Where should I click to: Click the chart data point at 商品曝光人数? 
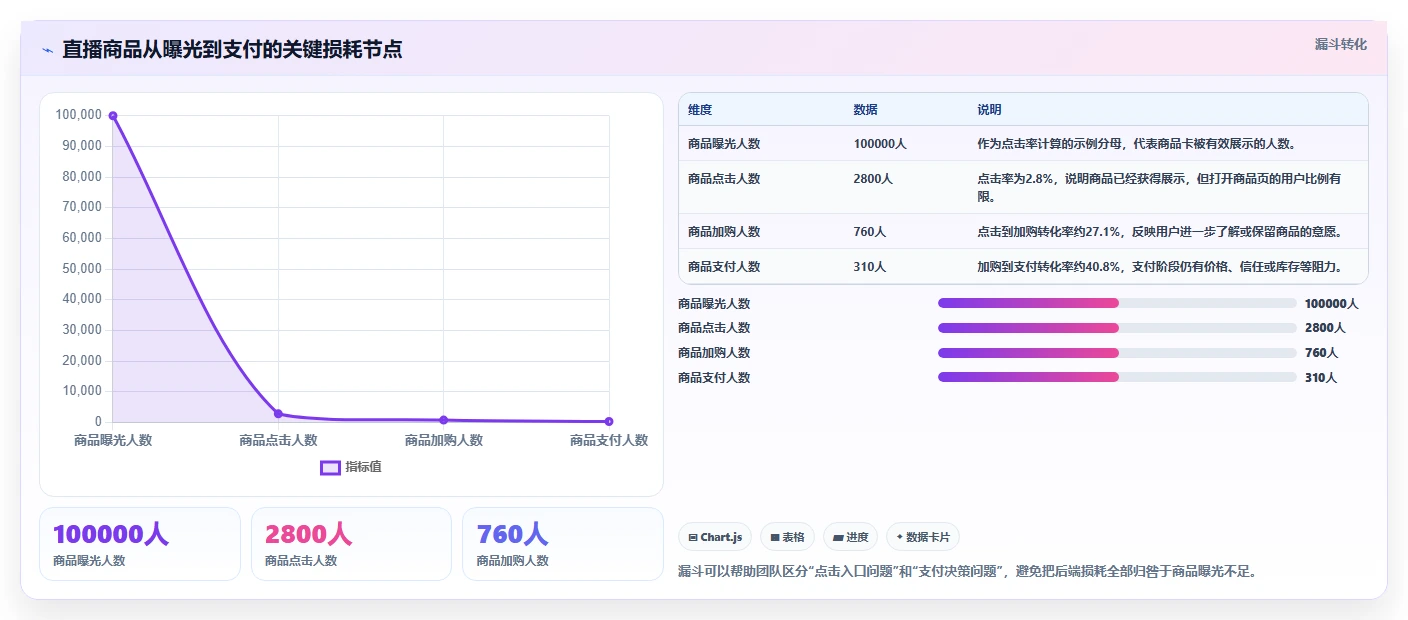tap(113, 116)
